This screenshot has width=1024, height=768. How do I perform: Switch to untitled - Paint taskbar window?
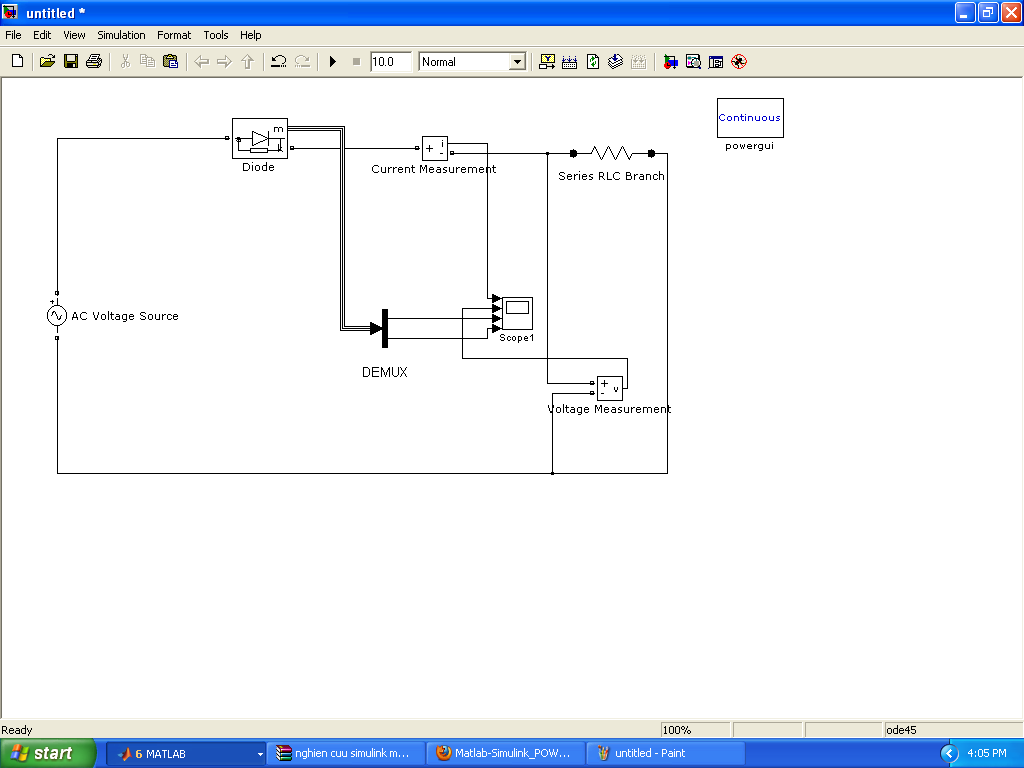(664, 753)
